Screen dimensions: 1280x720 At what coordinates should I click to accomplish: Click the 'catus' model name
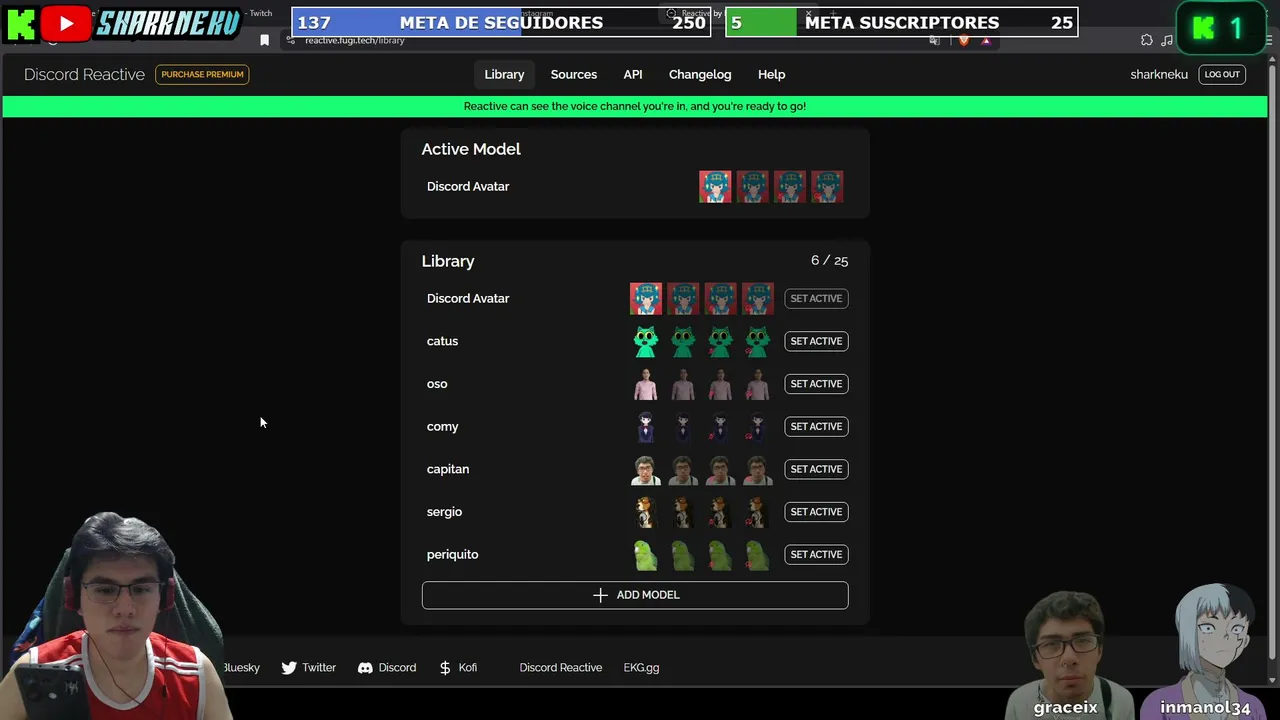coord(442,341)
